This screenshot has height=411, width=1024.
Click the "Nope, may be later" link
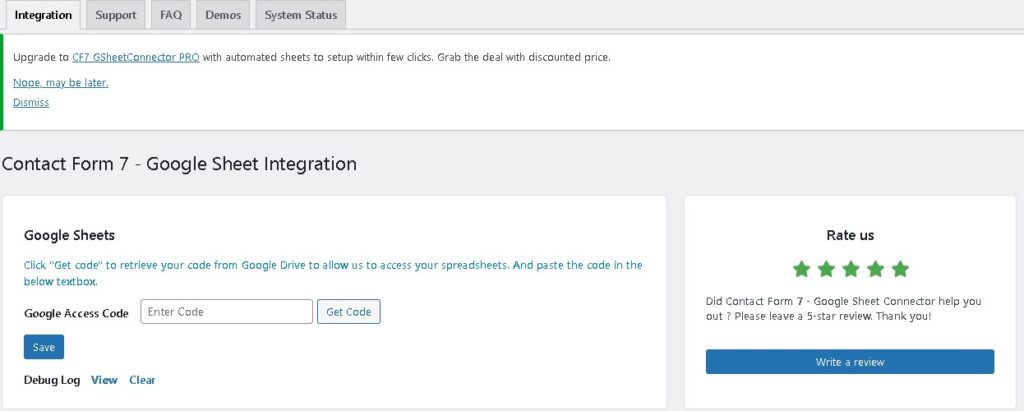[x=60, y=82]
